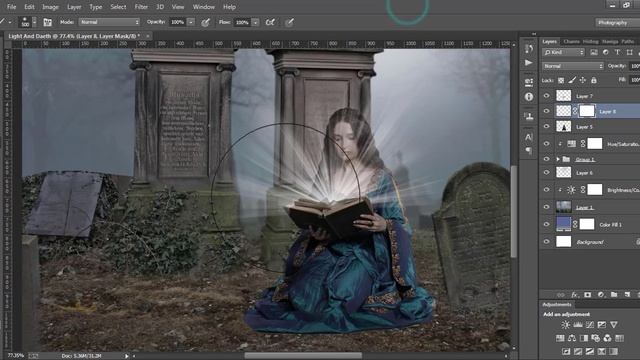Filter layers by shape layer icon

pyautogui.click(x=629, y=52)
